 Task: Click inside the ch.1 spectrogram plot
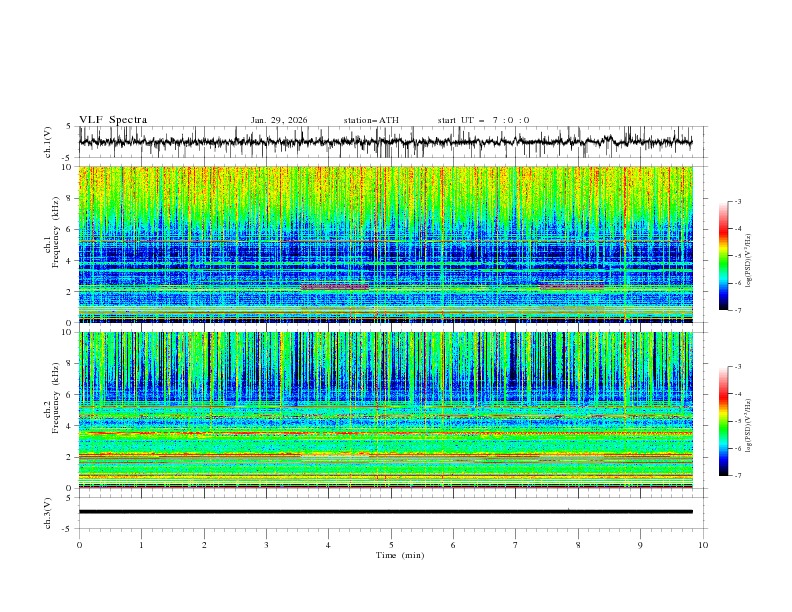[x=385, y=244]
